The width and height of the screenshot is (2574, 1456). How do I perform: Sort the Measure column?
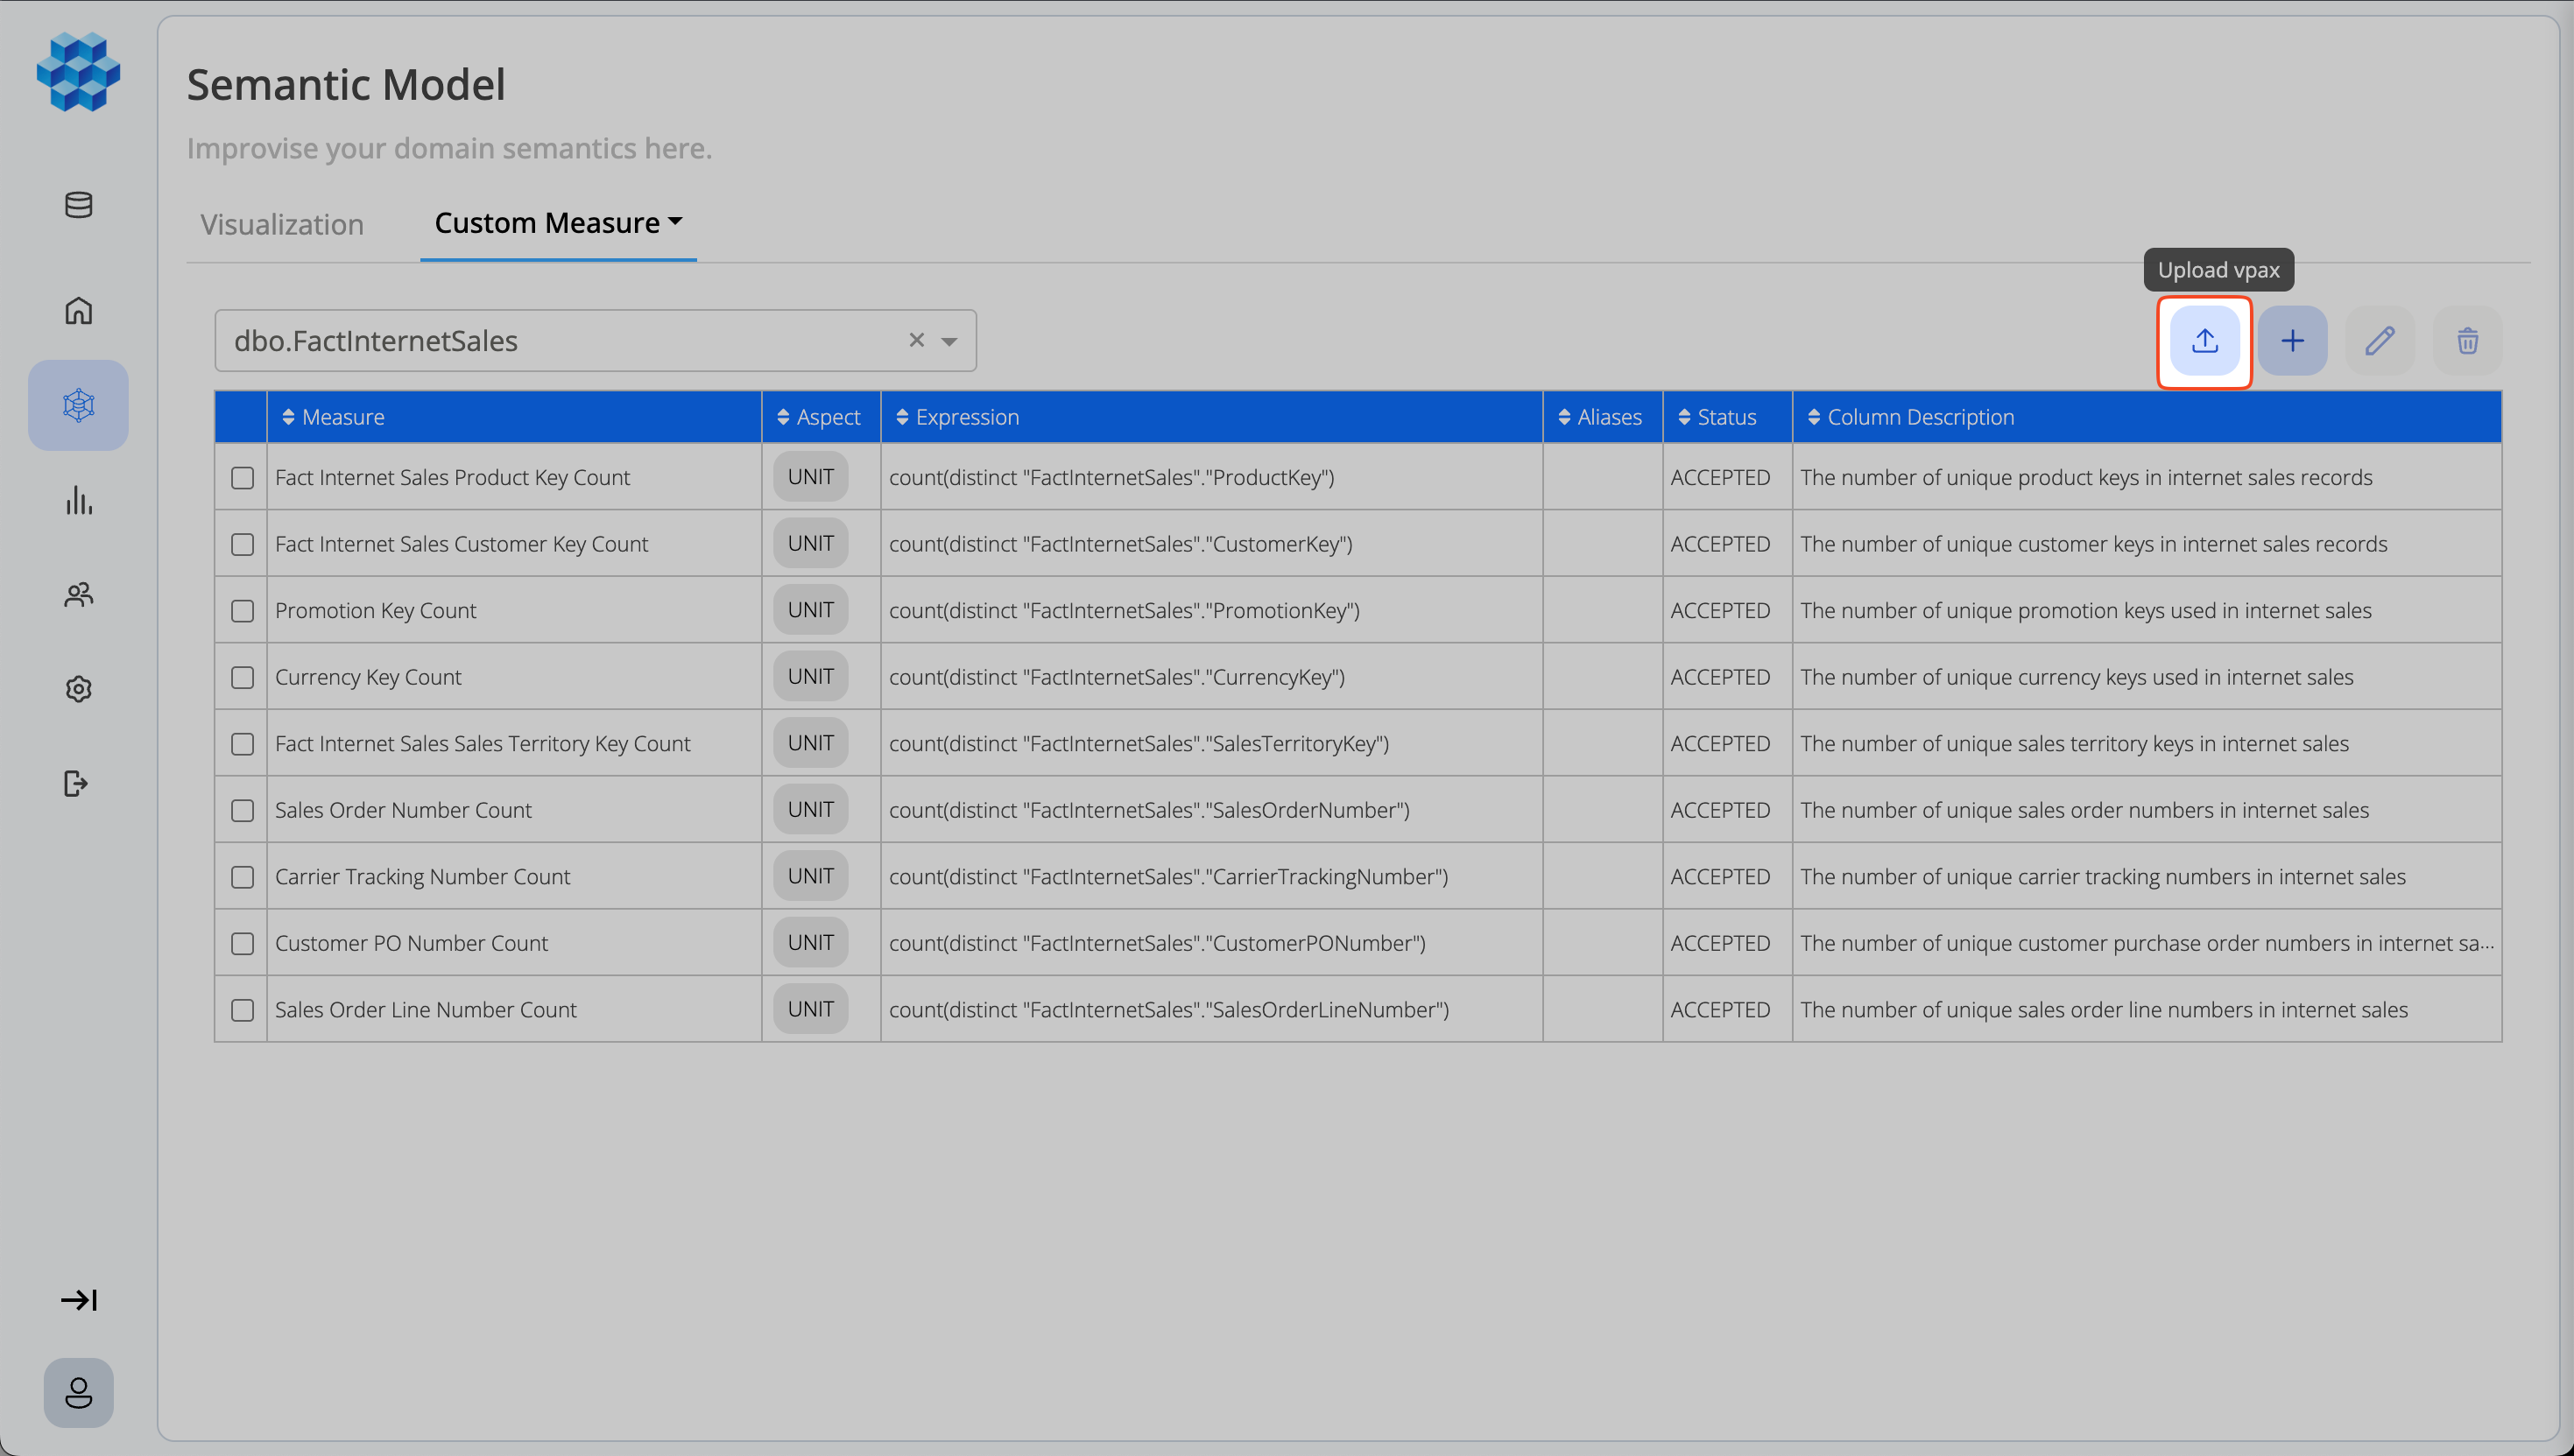click(x=287, y=417)
